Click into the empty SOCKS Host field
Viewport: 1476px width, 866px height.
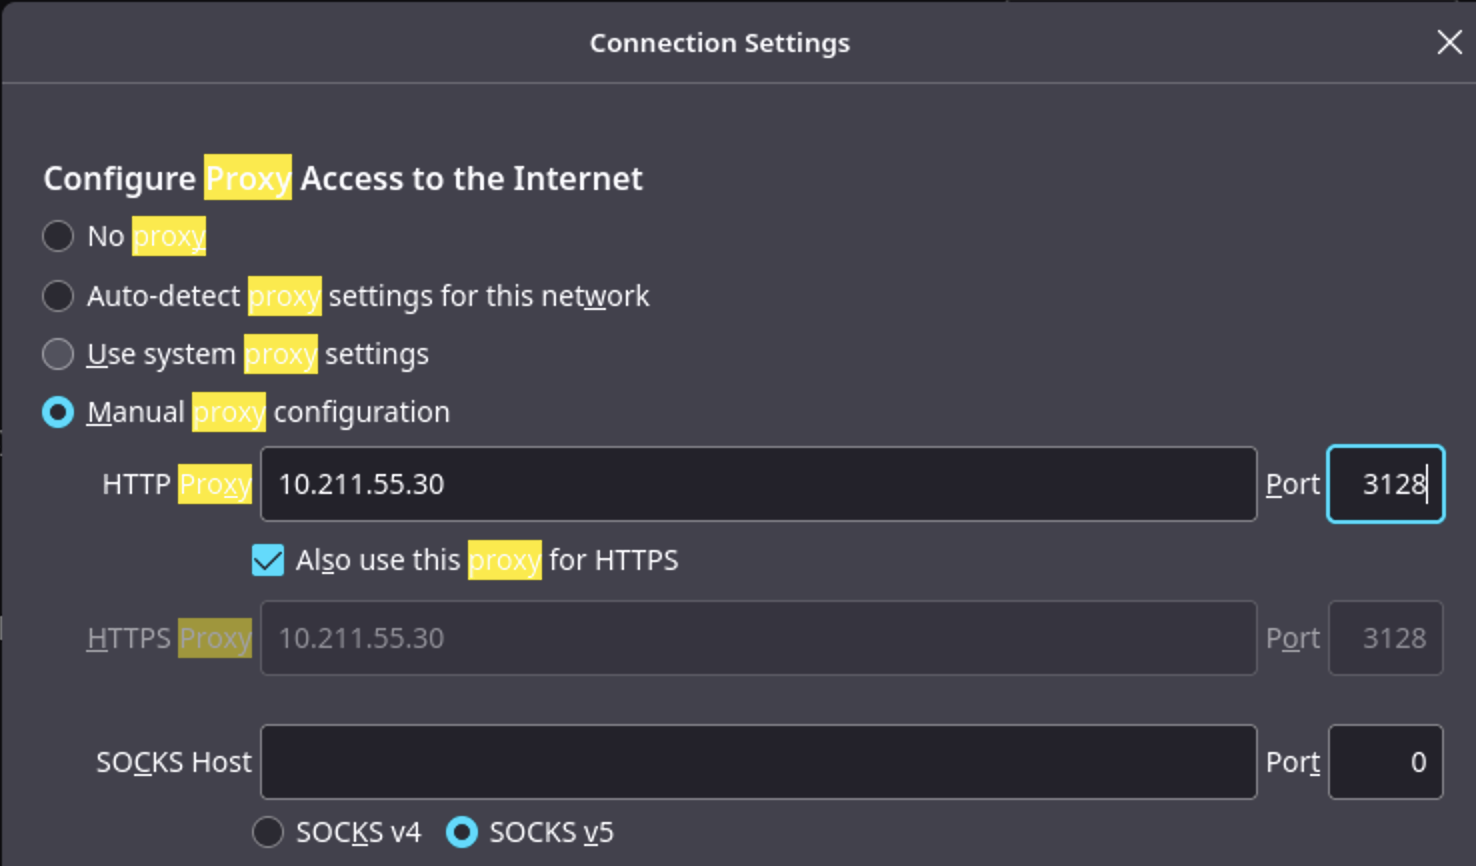758,762
